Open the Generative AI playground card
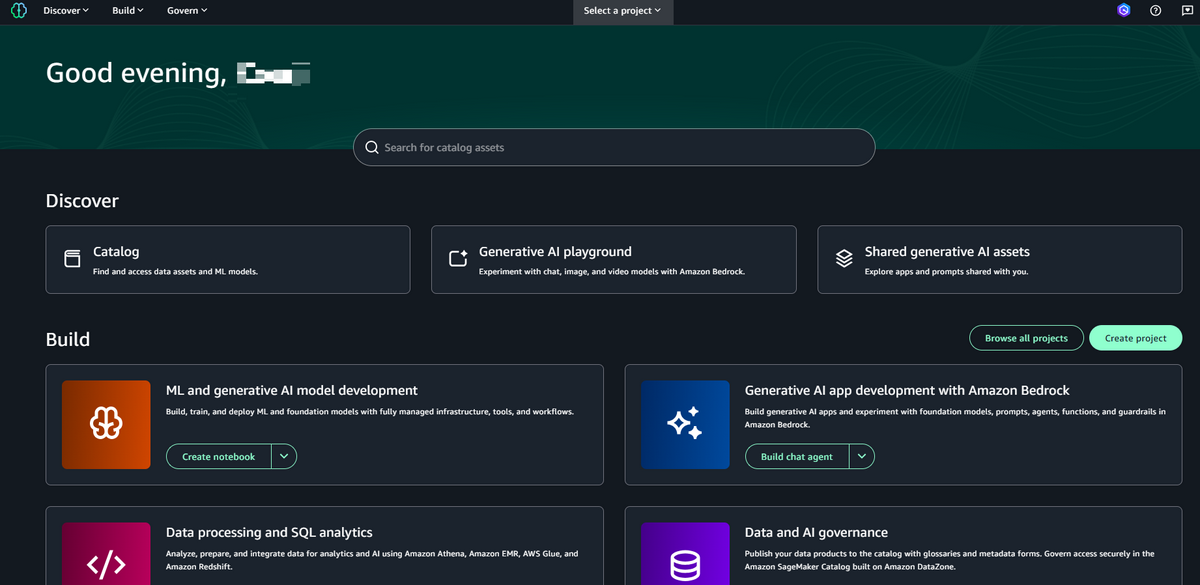Image resolution: width=1200 pixels, height=585 pixels. pos(614,259)
